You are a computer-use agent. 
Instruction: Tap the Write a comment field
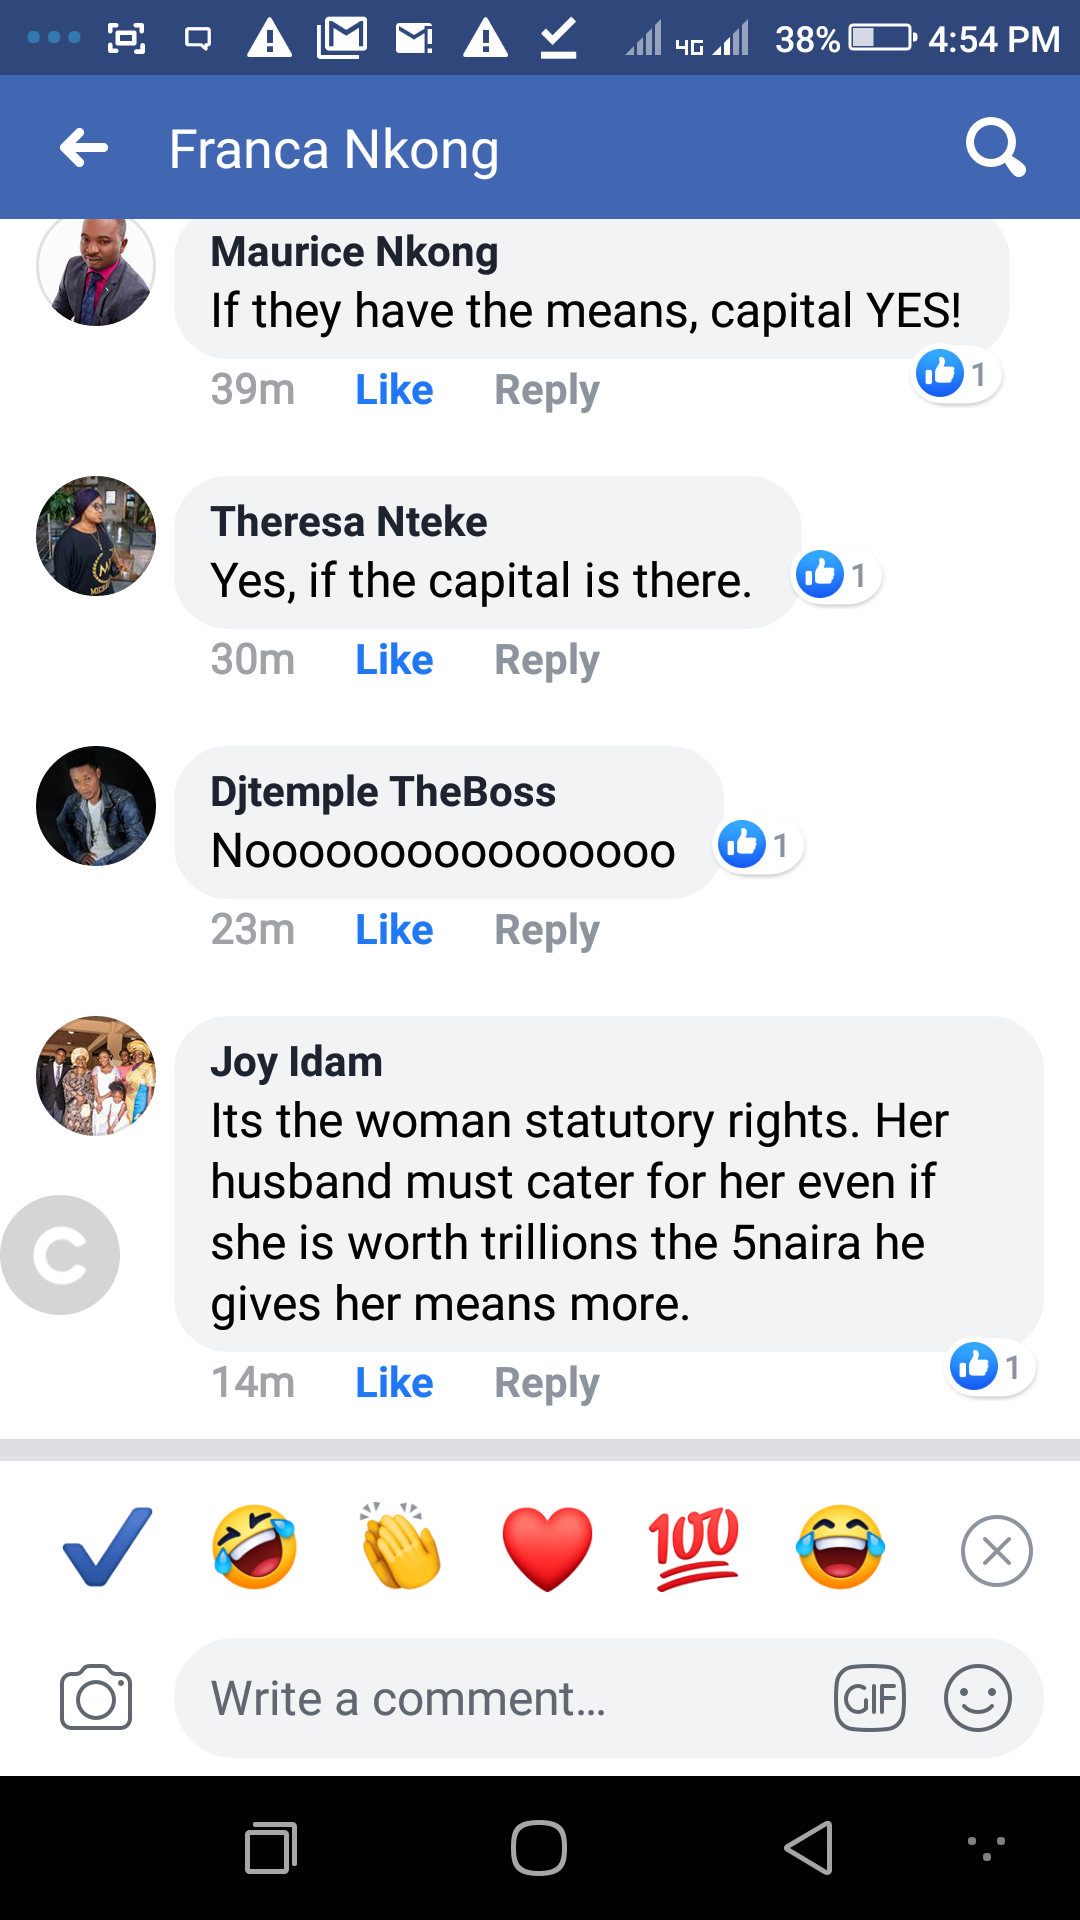tap(500, 1698)
